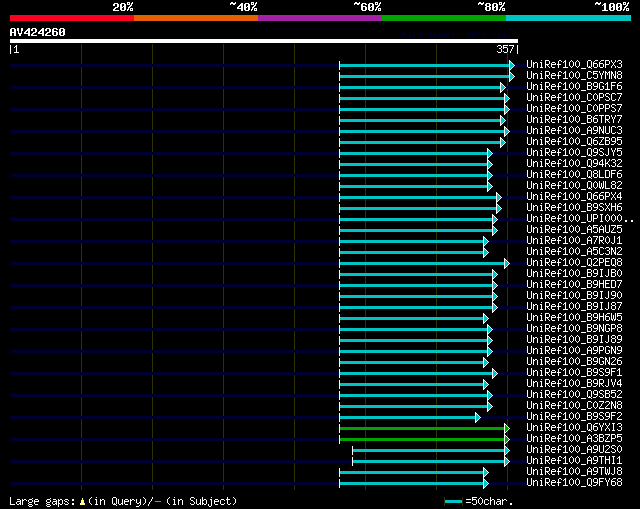Open the UniRef100_A9U2S0 entry
Screen dimensions: 640x509
pos(574,450)
